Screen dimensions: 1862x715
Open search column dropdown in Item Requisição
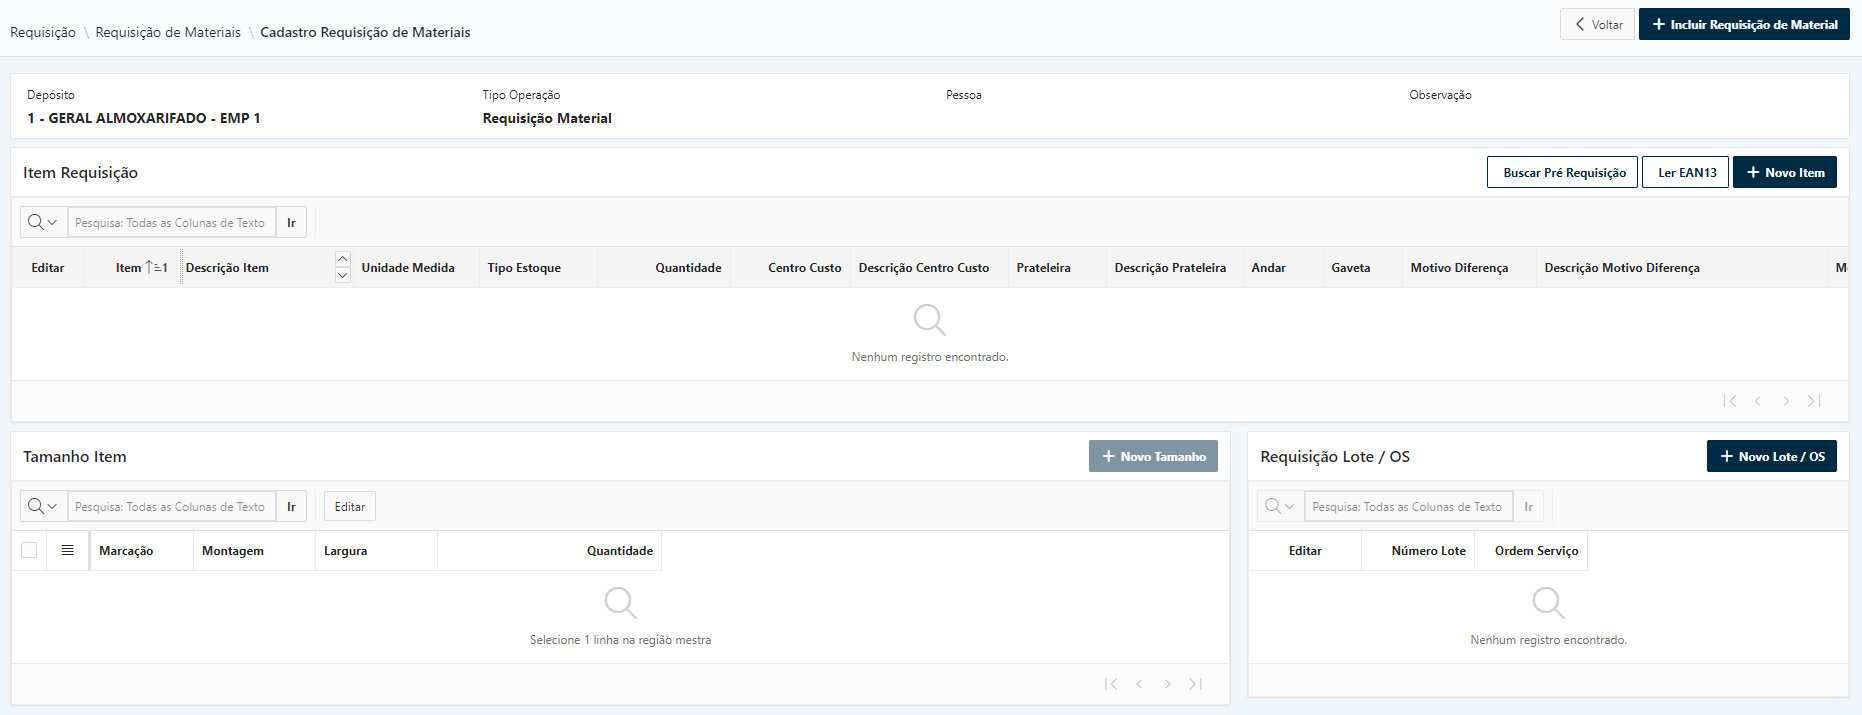click(43, 223)
